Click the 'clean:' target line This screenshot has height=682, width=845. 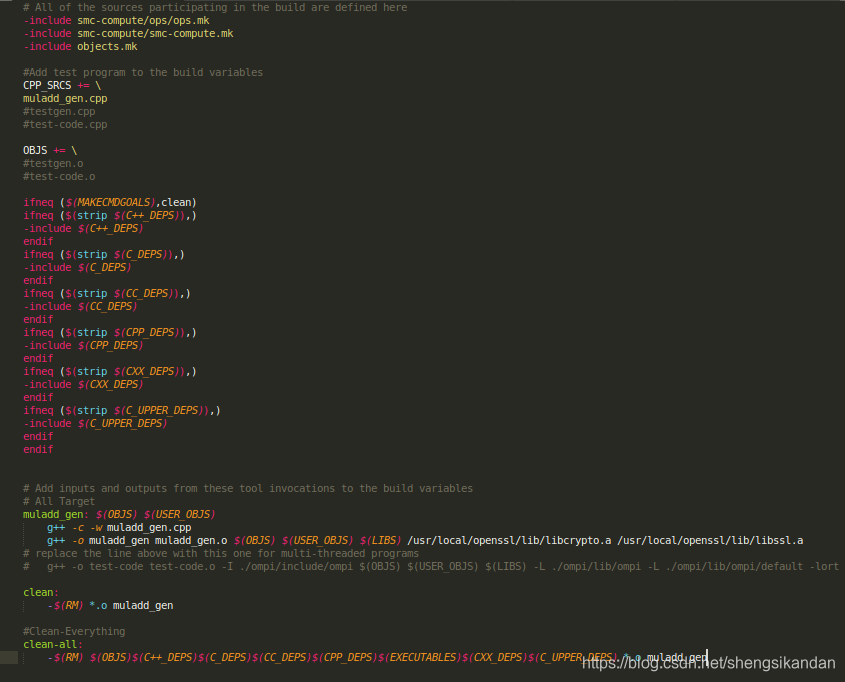[41, 593]
